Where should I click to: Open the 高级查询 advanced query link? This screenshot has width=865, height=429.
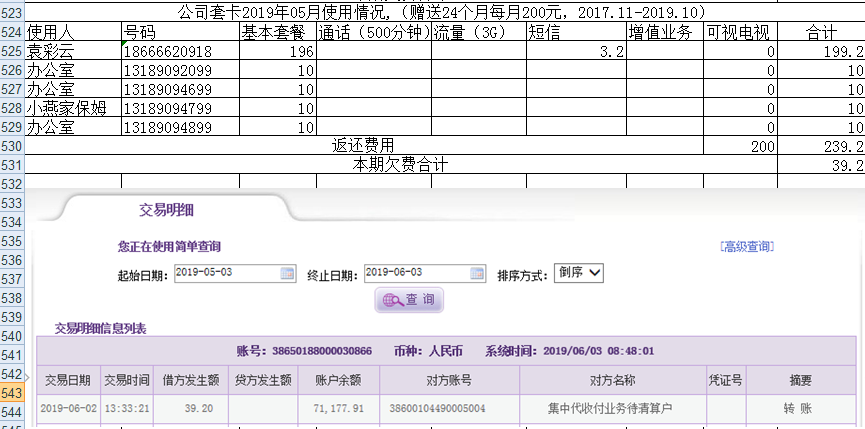pos(746,246)
